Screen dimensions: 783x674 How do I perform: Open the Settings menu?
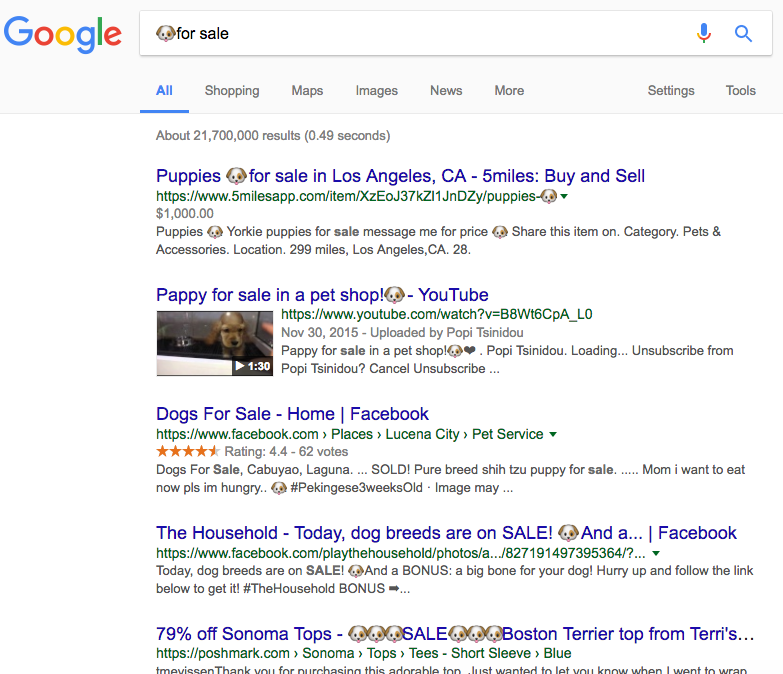671,90
